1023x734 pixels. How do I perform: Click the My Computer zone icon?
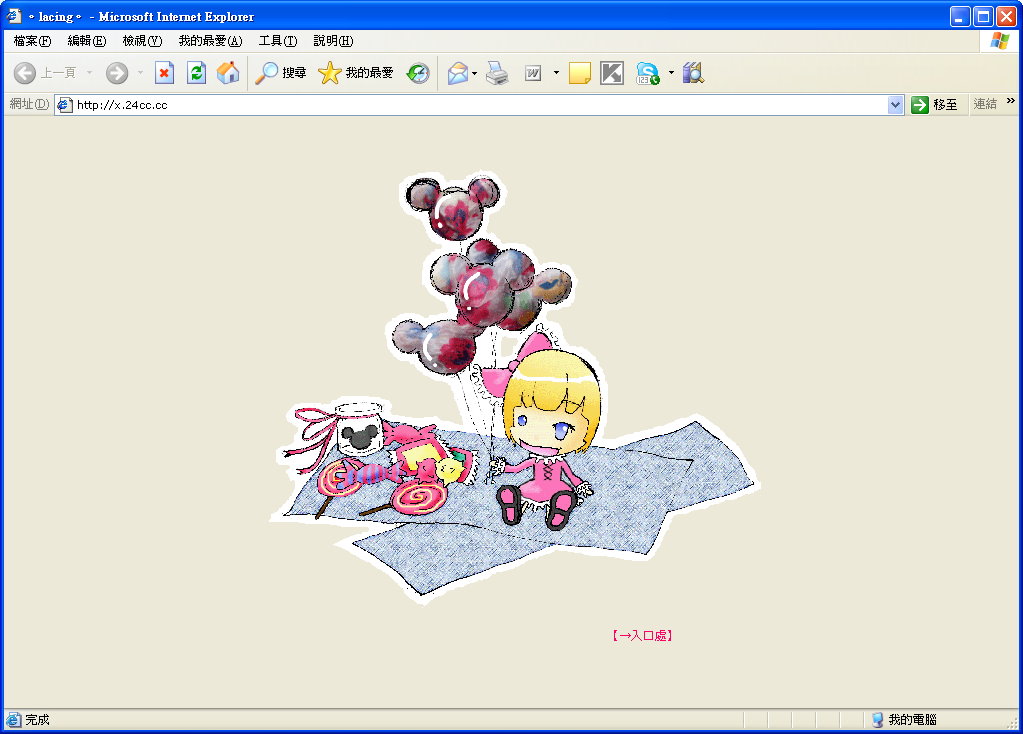pos(878,720)
